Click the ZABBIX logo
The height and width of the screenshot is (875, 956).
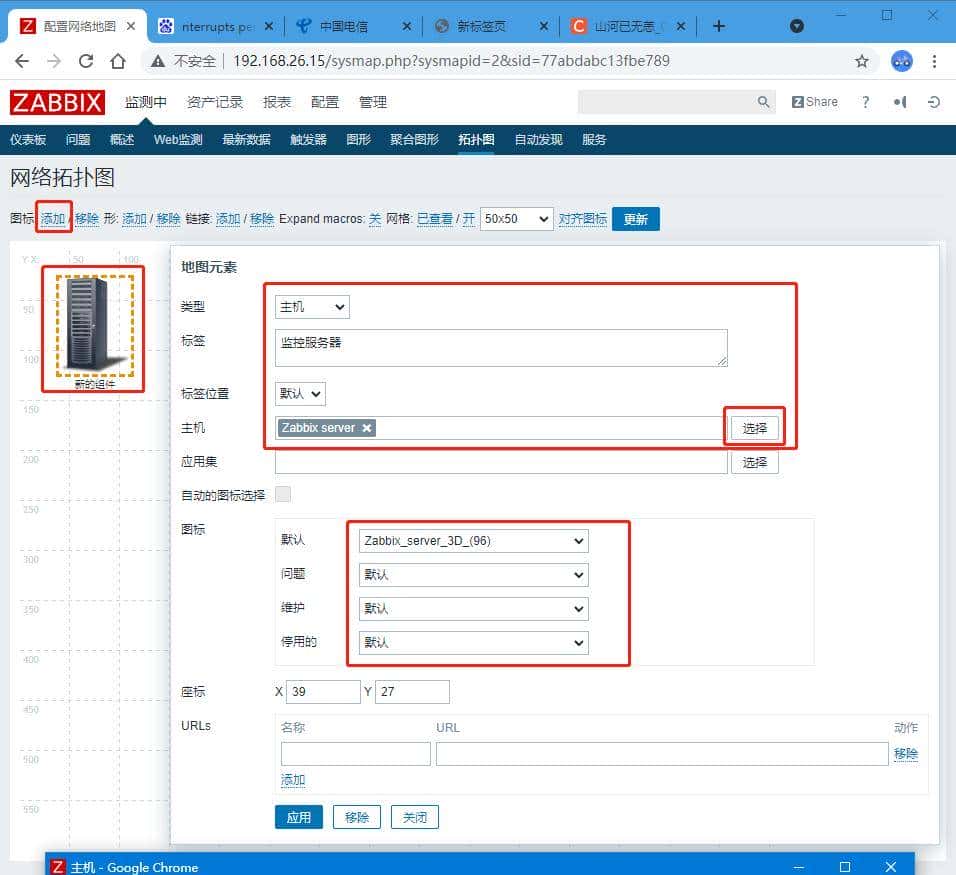[x=56, y=101]
